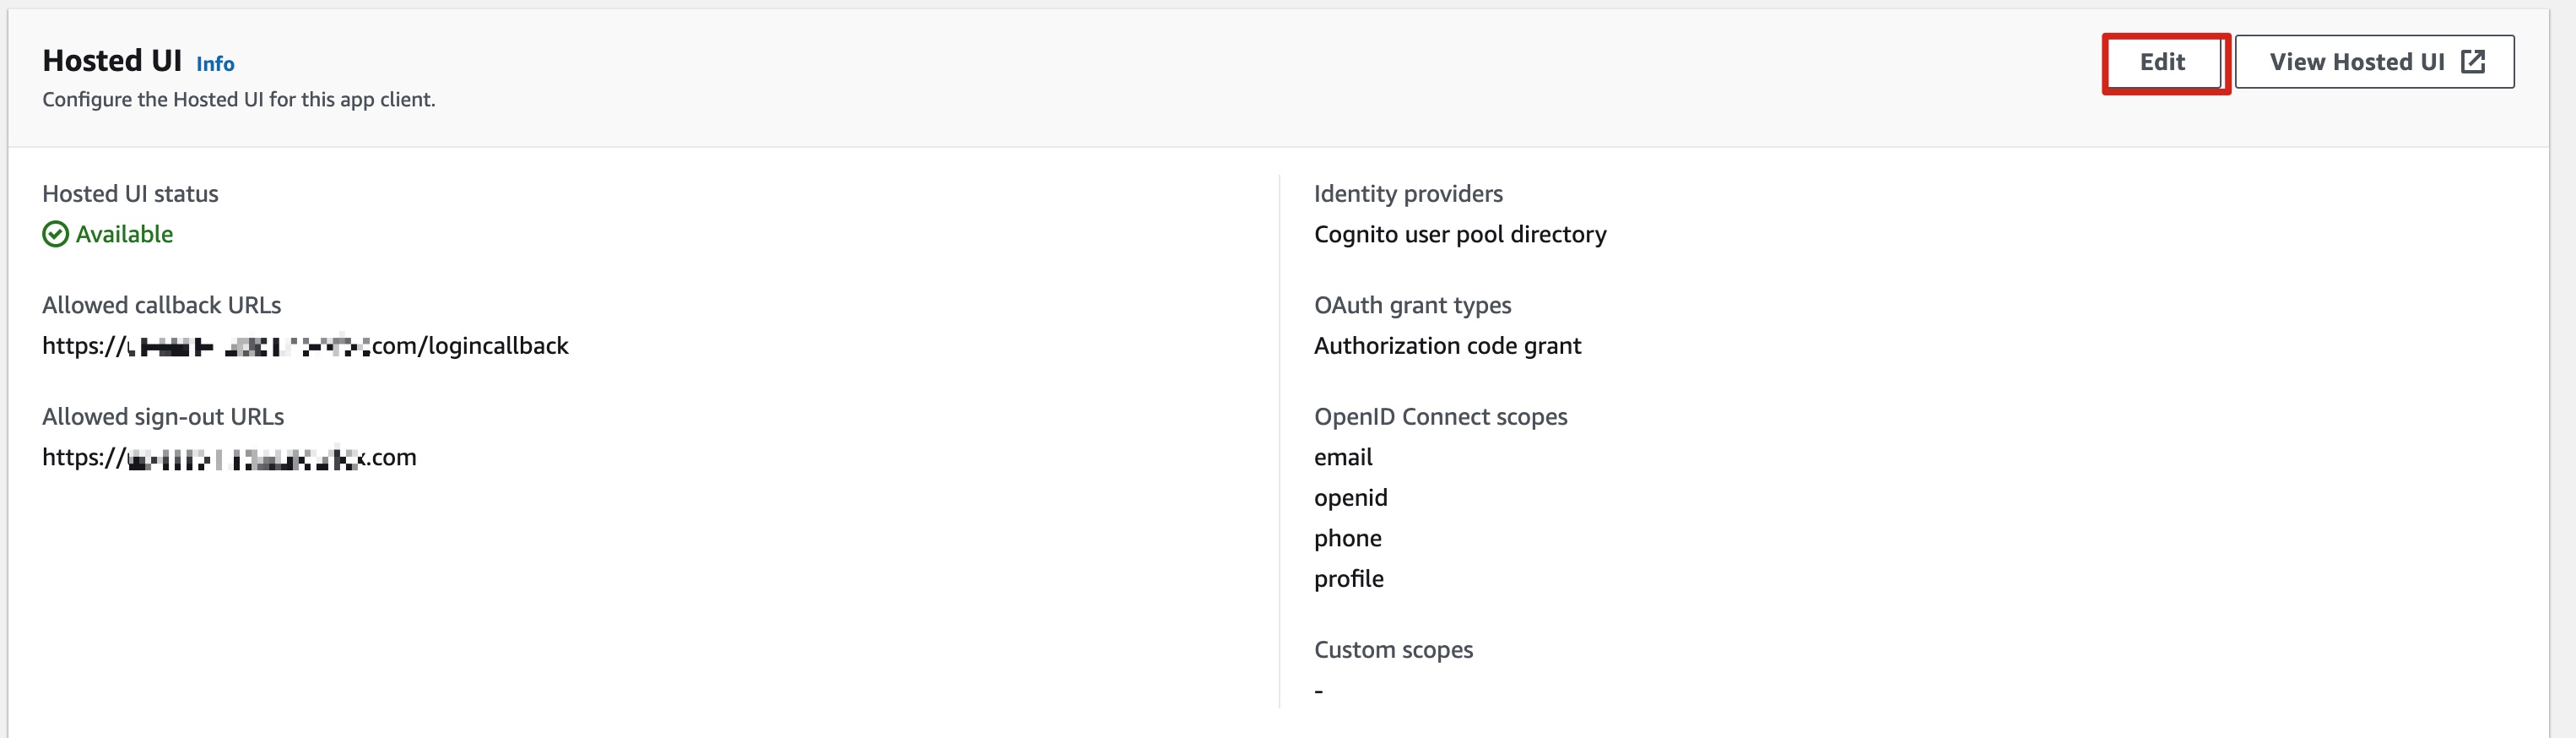Click the allowed callback URL ending in /logincallback

point(305,345)
